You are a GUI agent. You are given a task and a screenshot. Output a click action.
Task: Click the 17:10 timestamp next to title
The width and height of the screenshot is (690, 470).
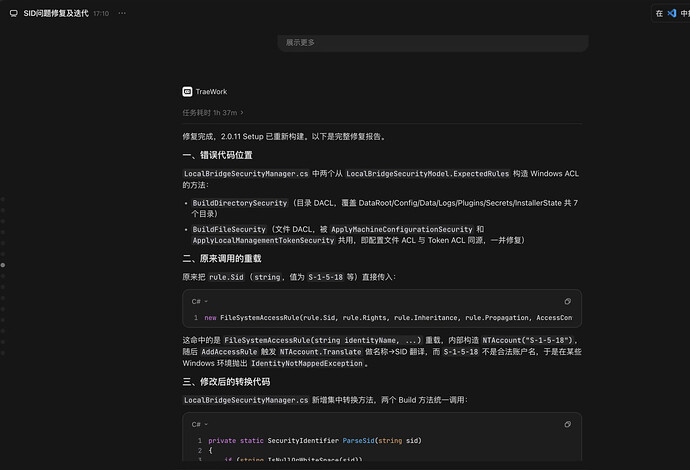point(101,14)
